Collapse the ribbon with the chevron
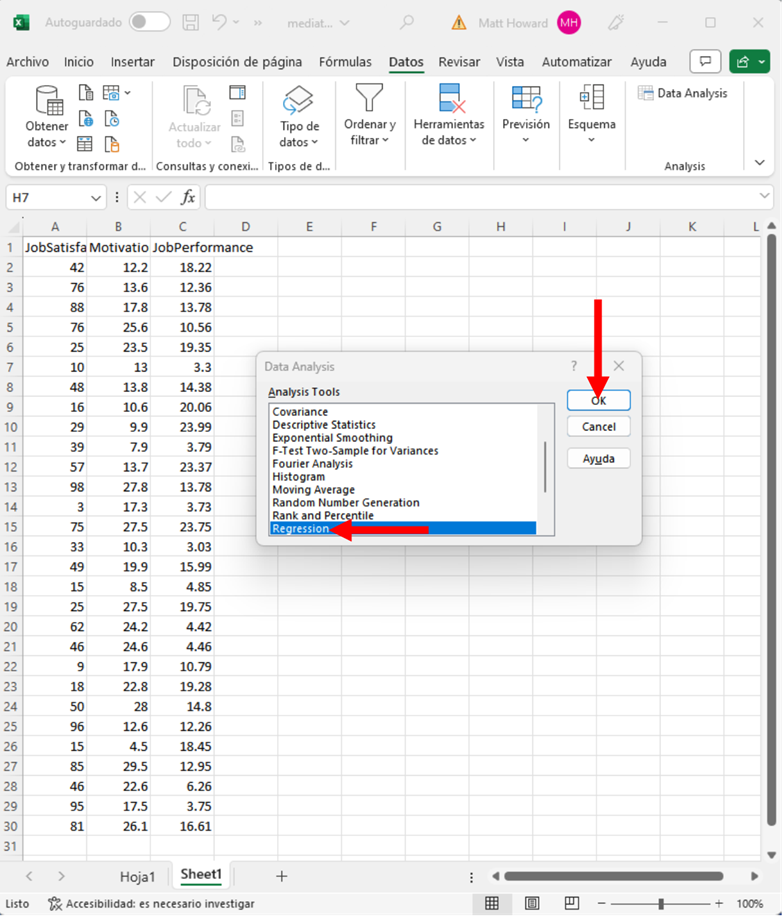Screen dimensions: 782x916 (x=759, y=163)
